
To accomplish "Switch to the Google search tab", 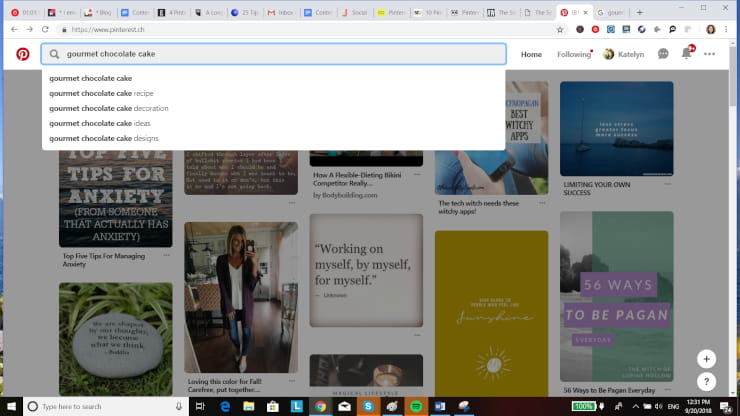I will [x=611, y=13].
